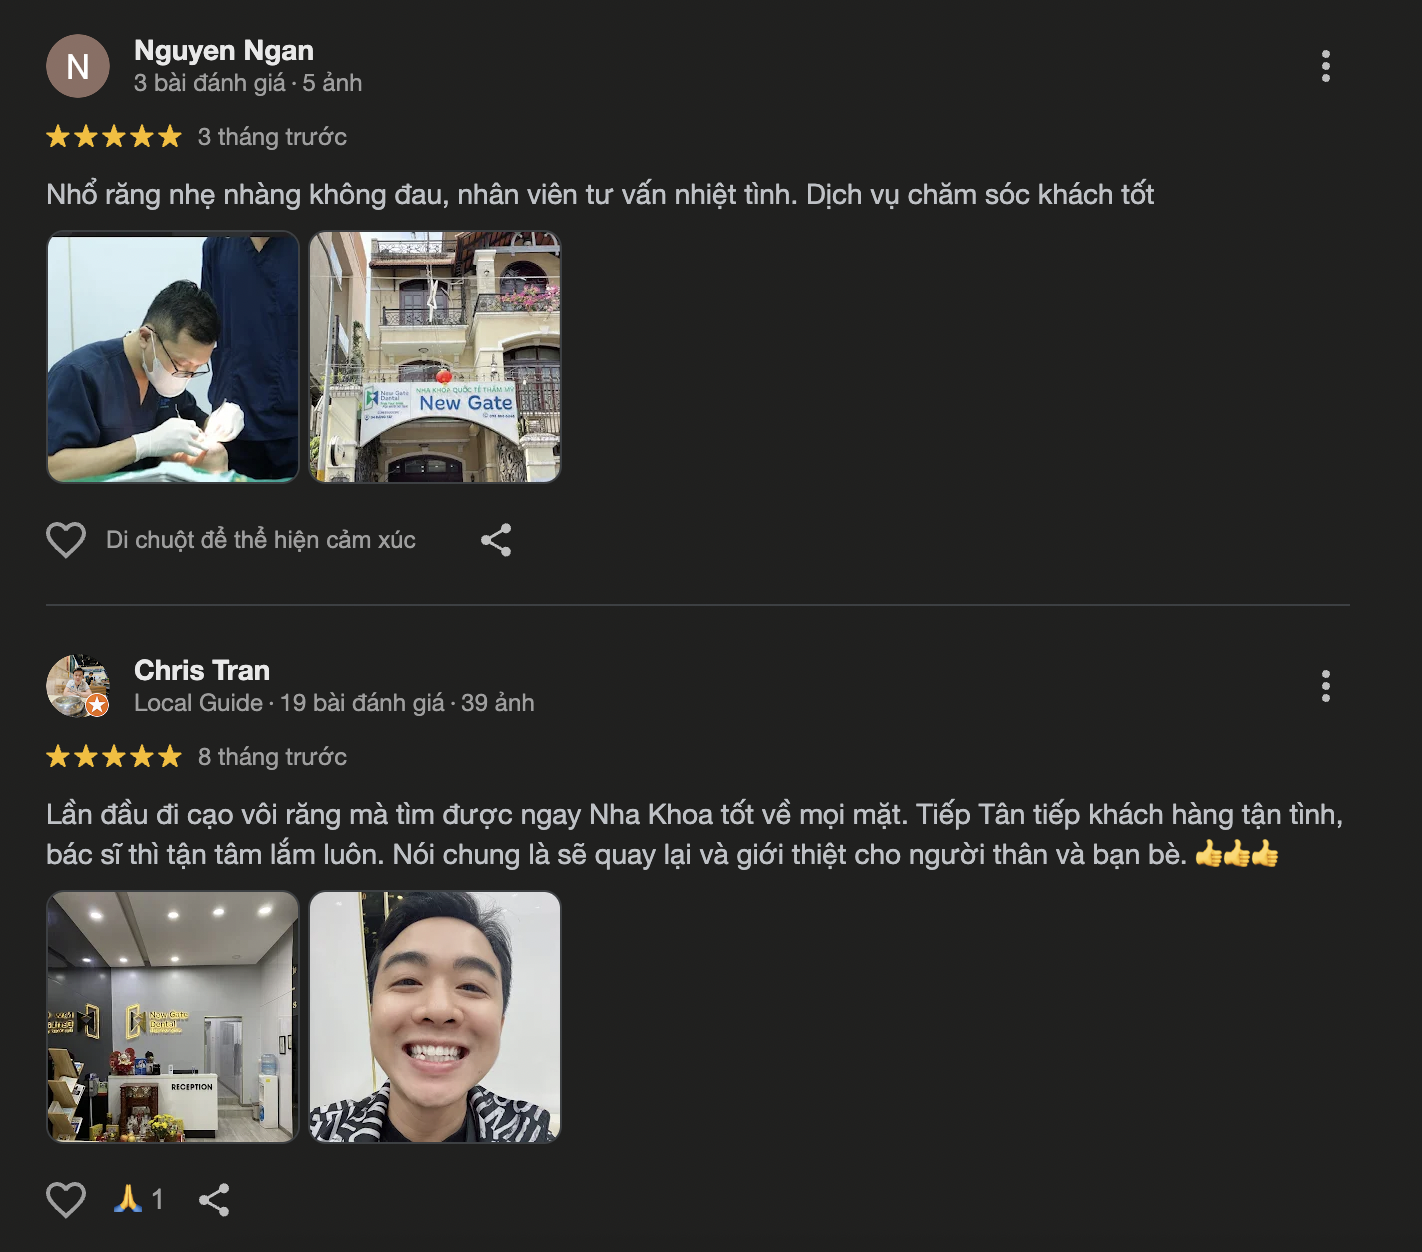
Task: Open more options for Chris Tran's review
Action: click(x=1325, y=686)
